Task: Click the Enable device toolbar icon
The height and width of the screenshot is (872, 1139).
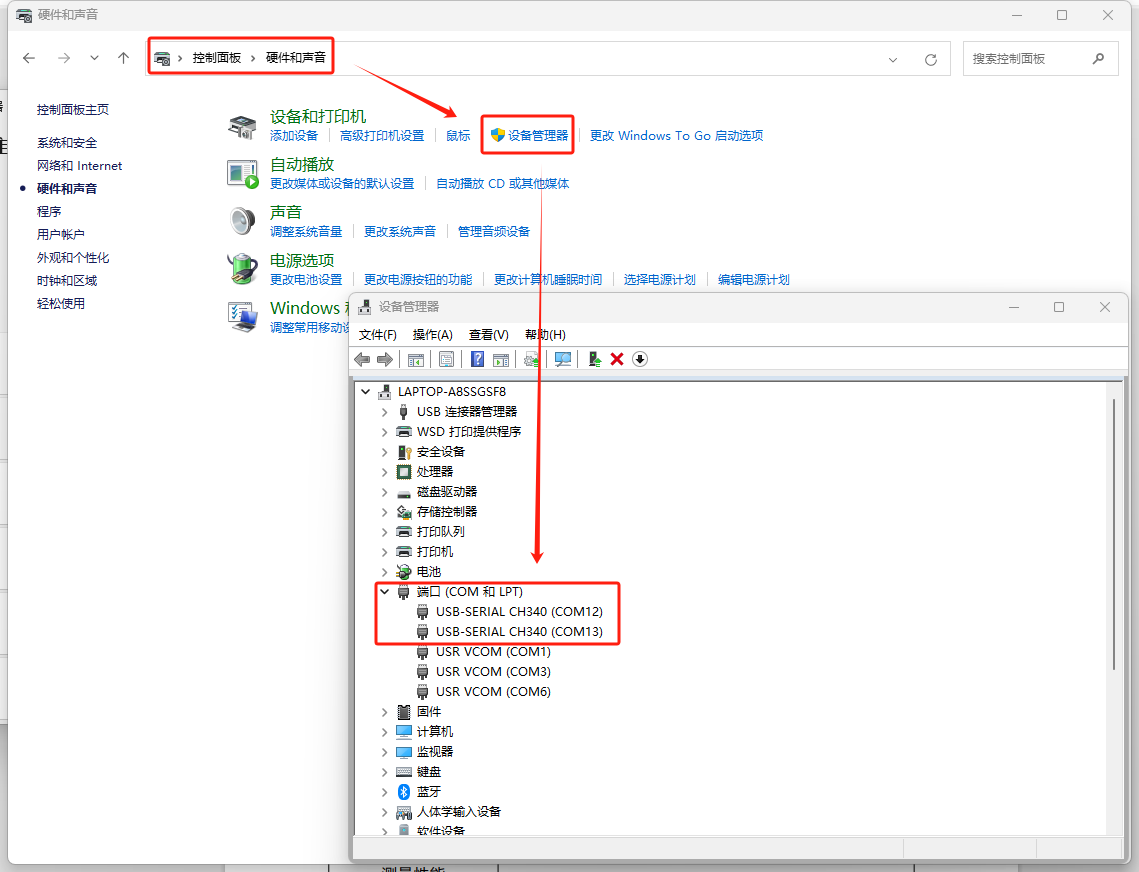Action: pos(594,359)
